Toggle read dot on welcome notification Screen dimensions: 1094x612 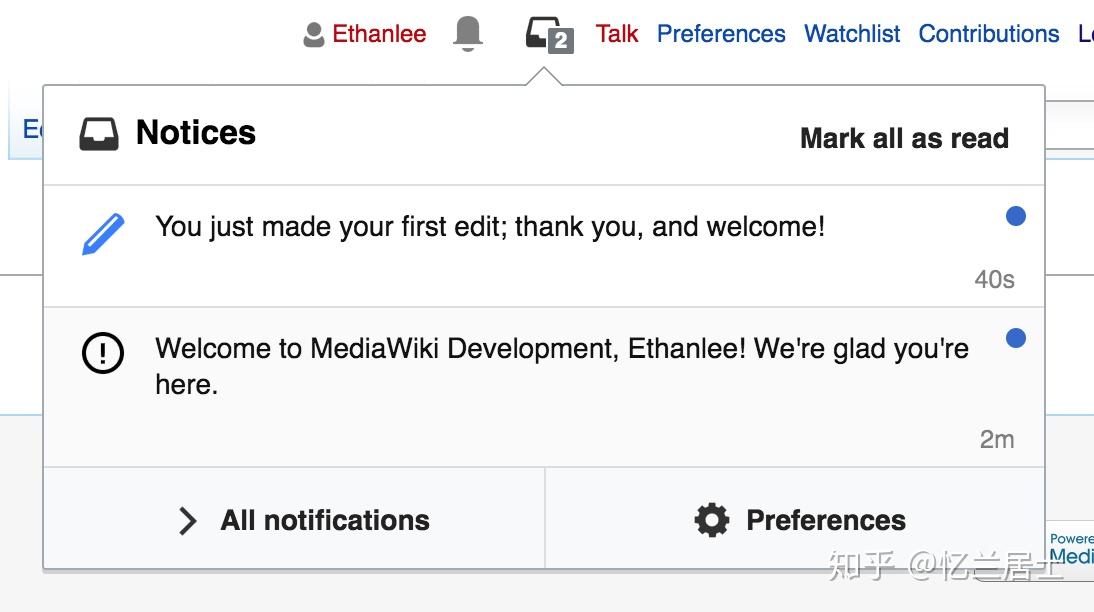pos(1015,338)
